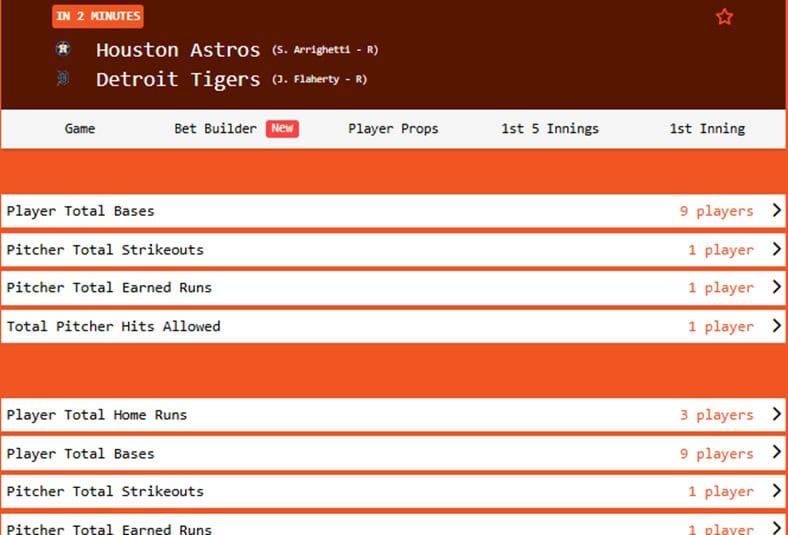Expand second Player Total Bases chevron
The height and width of the screenshot is (535, 788).
776,452
